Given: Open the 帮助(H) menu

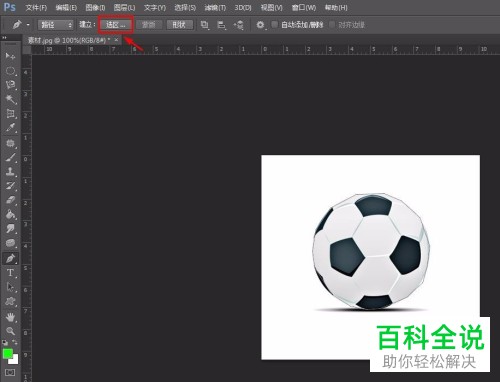Looking at the screenshot, I should (336, 7).
